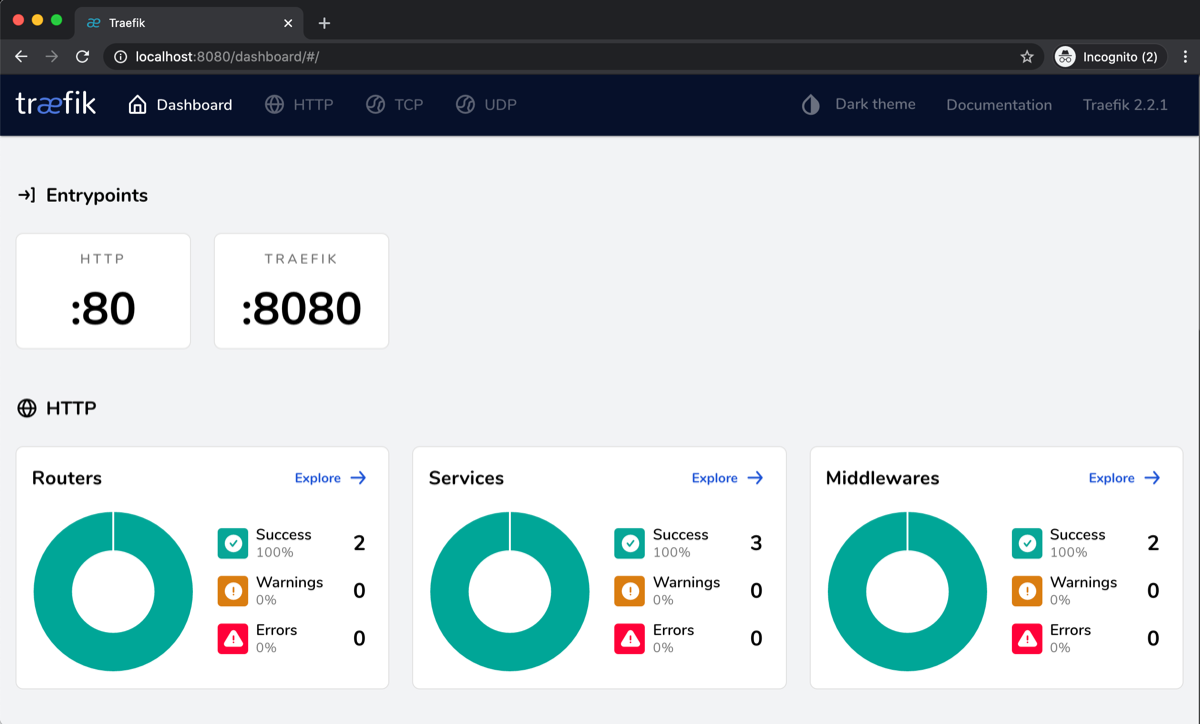Click the Services Success count 3
This screenshot has width=1200, height=725.
pos(756,543)
